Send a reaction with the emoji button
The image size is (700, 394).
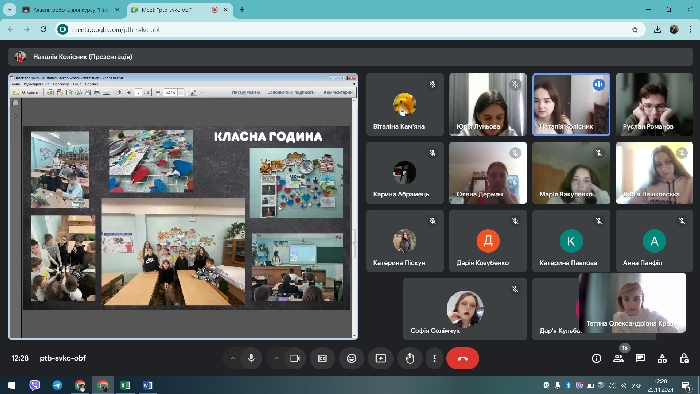point(351,358)
